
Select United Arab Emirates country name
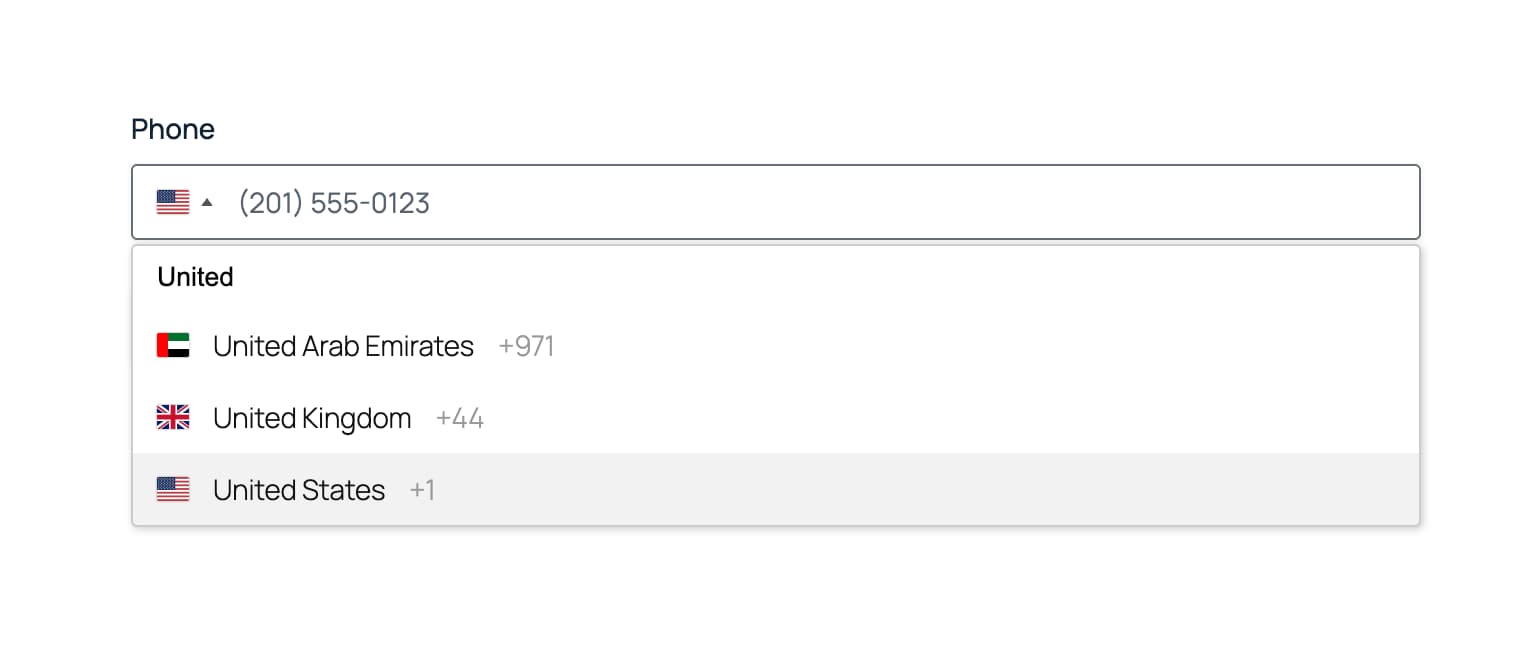[x=343, y=346]
